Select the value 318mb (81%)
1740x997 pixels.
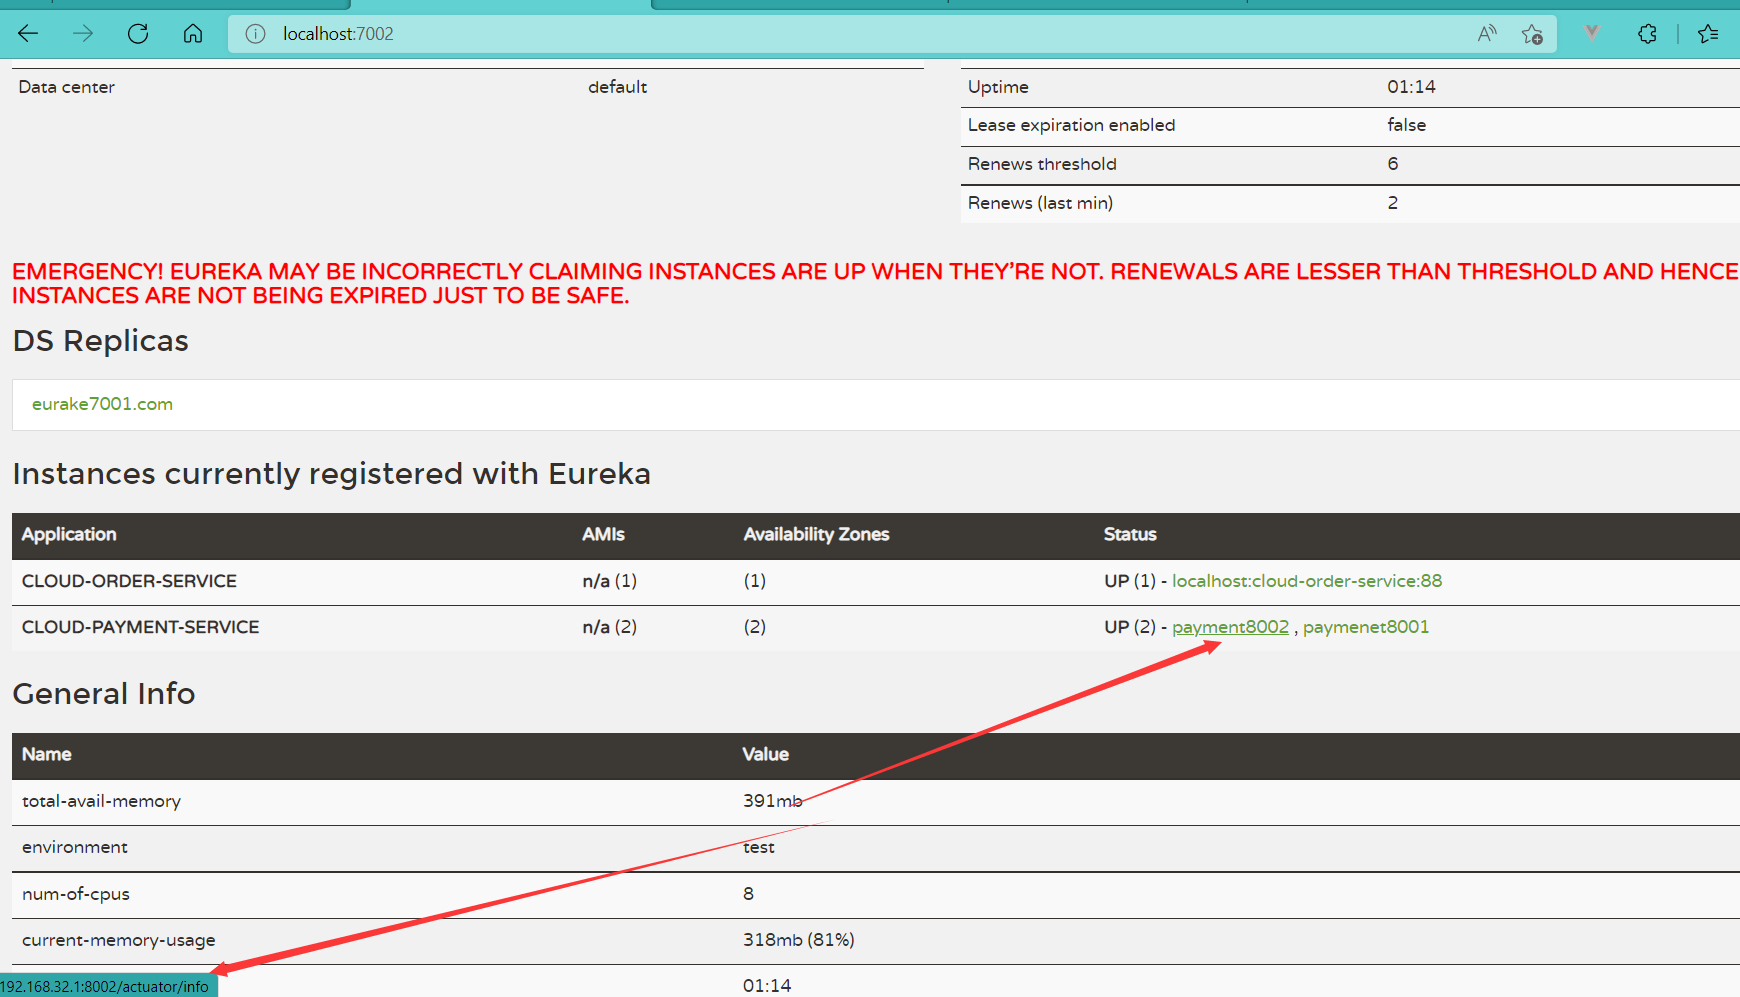[x=798, y=940]
